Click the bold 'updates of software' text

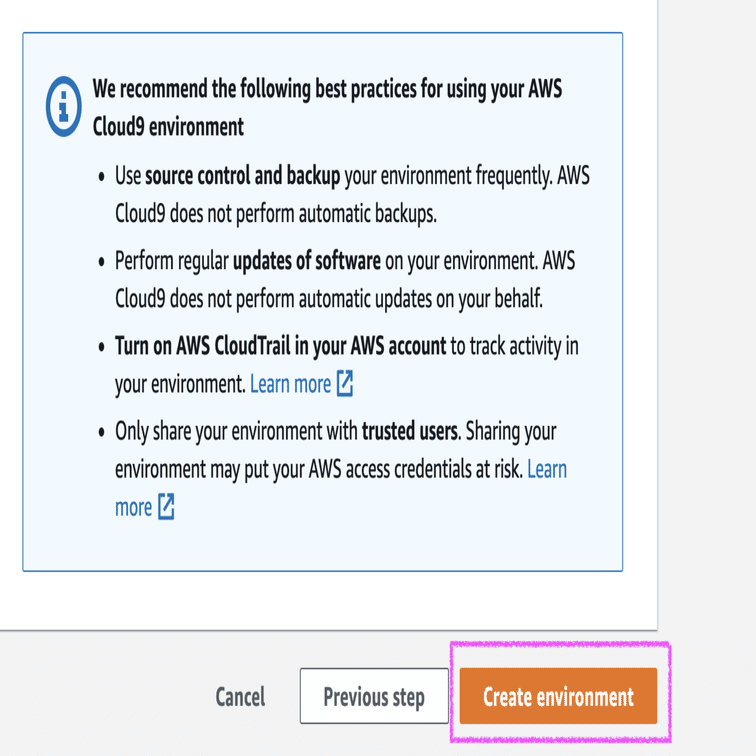pyautogui.click(x=306, y=262)
